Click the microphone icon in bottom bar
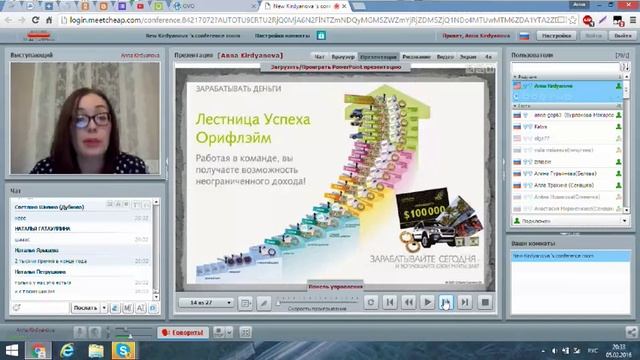The image size is (640, 360). click(x=80, y=332)
